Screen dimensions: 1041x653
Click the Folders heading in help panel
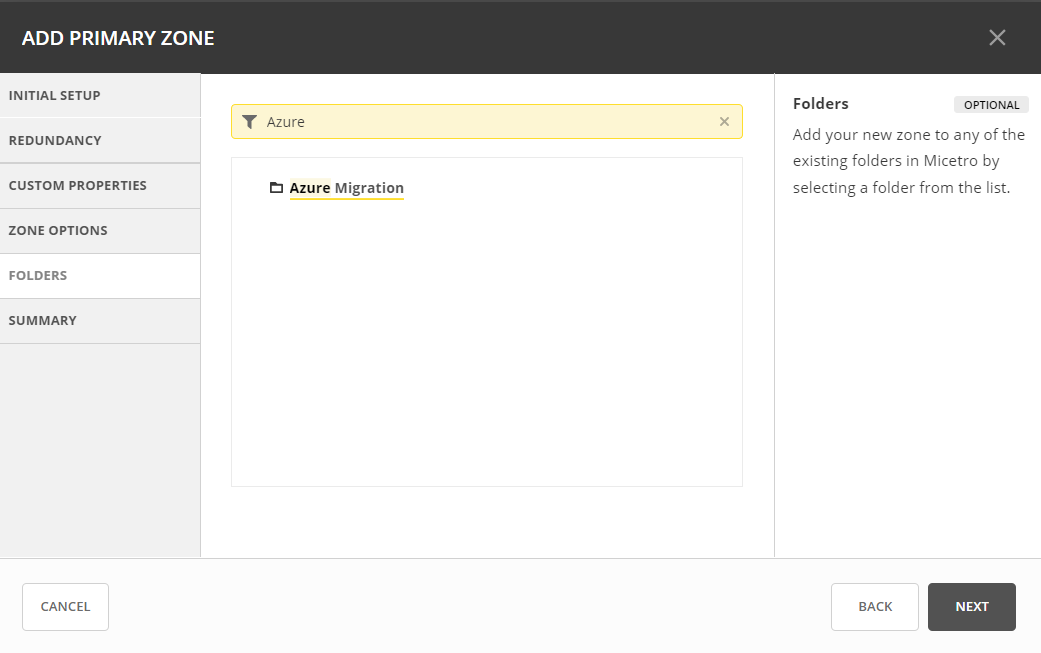[x=820, y=104]
